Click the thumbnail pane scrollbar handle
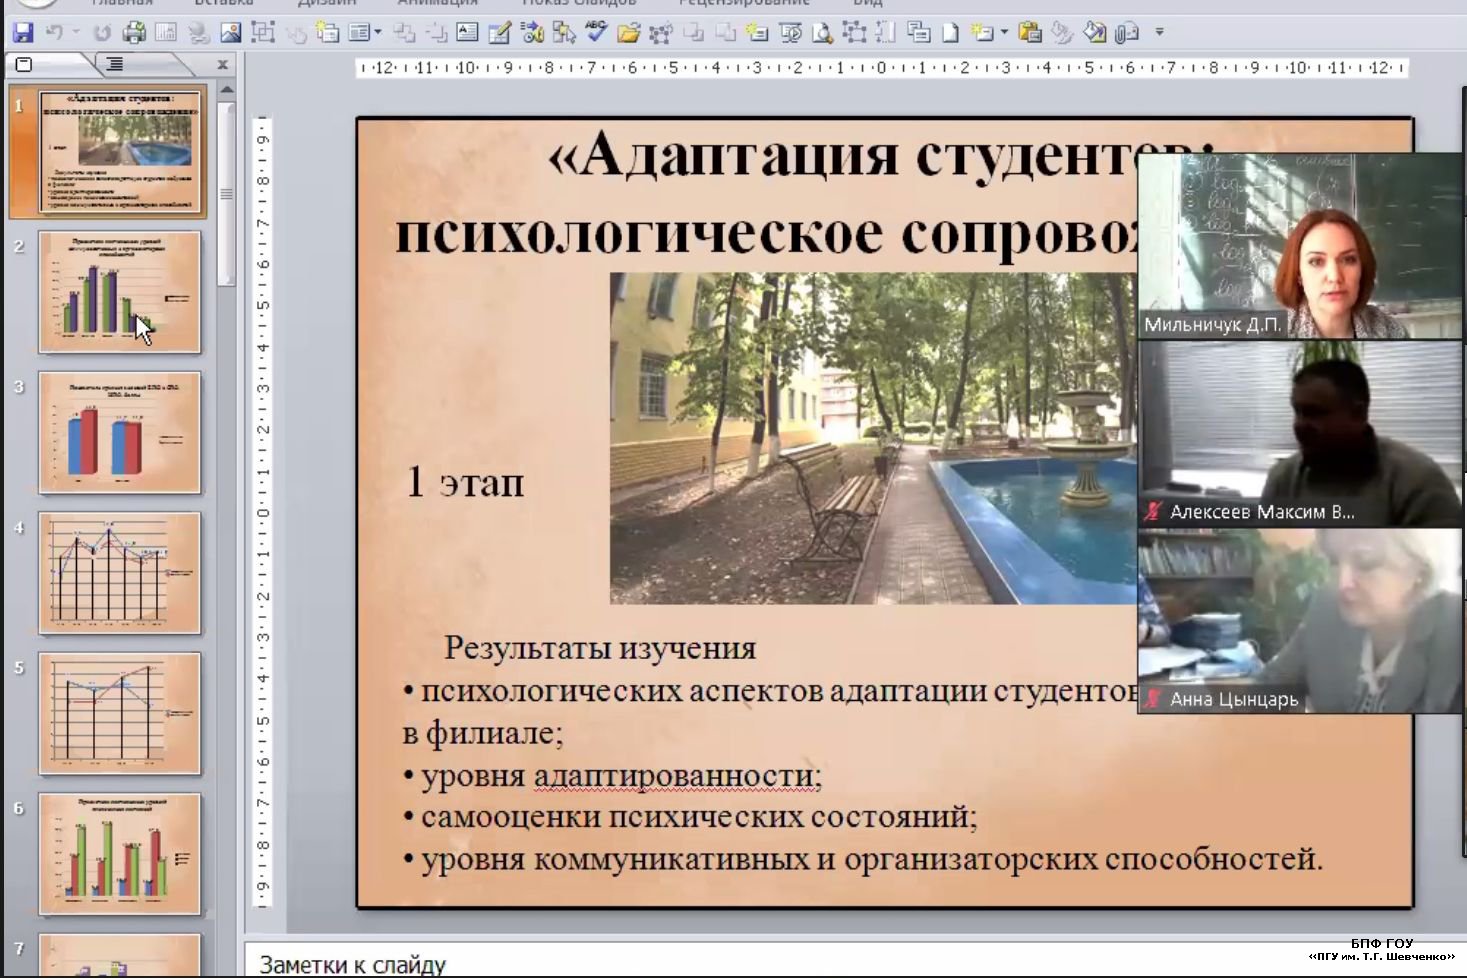Viewport: 1467px width, 978px height. (227, 193)
